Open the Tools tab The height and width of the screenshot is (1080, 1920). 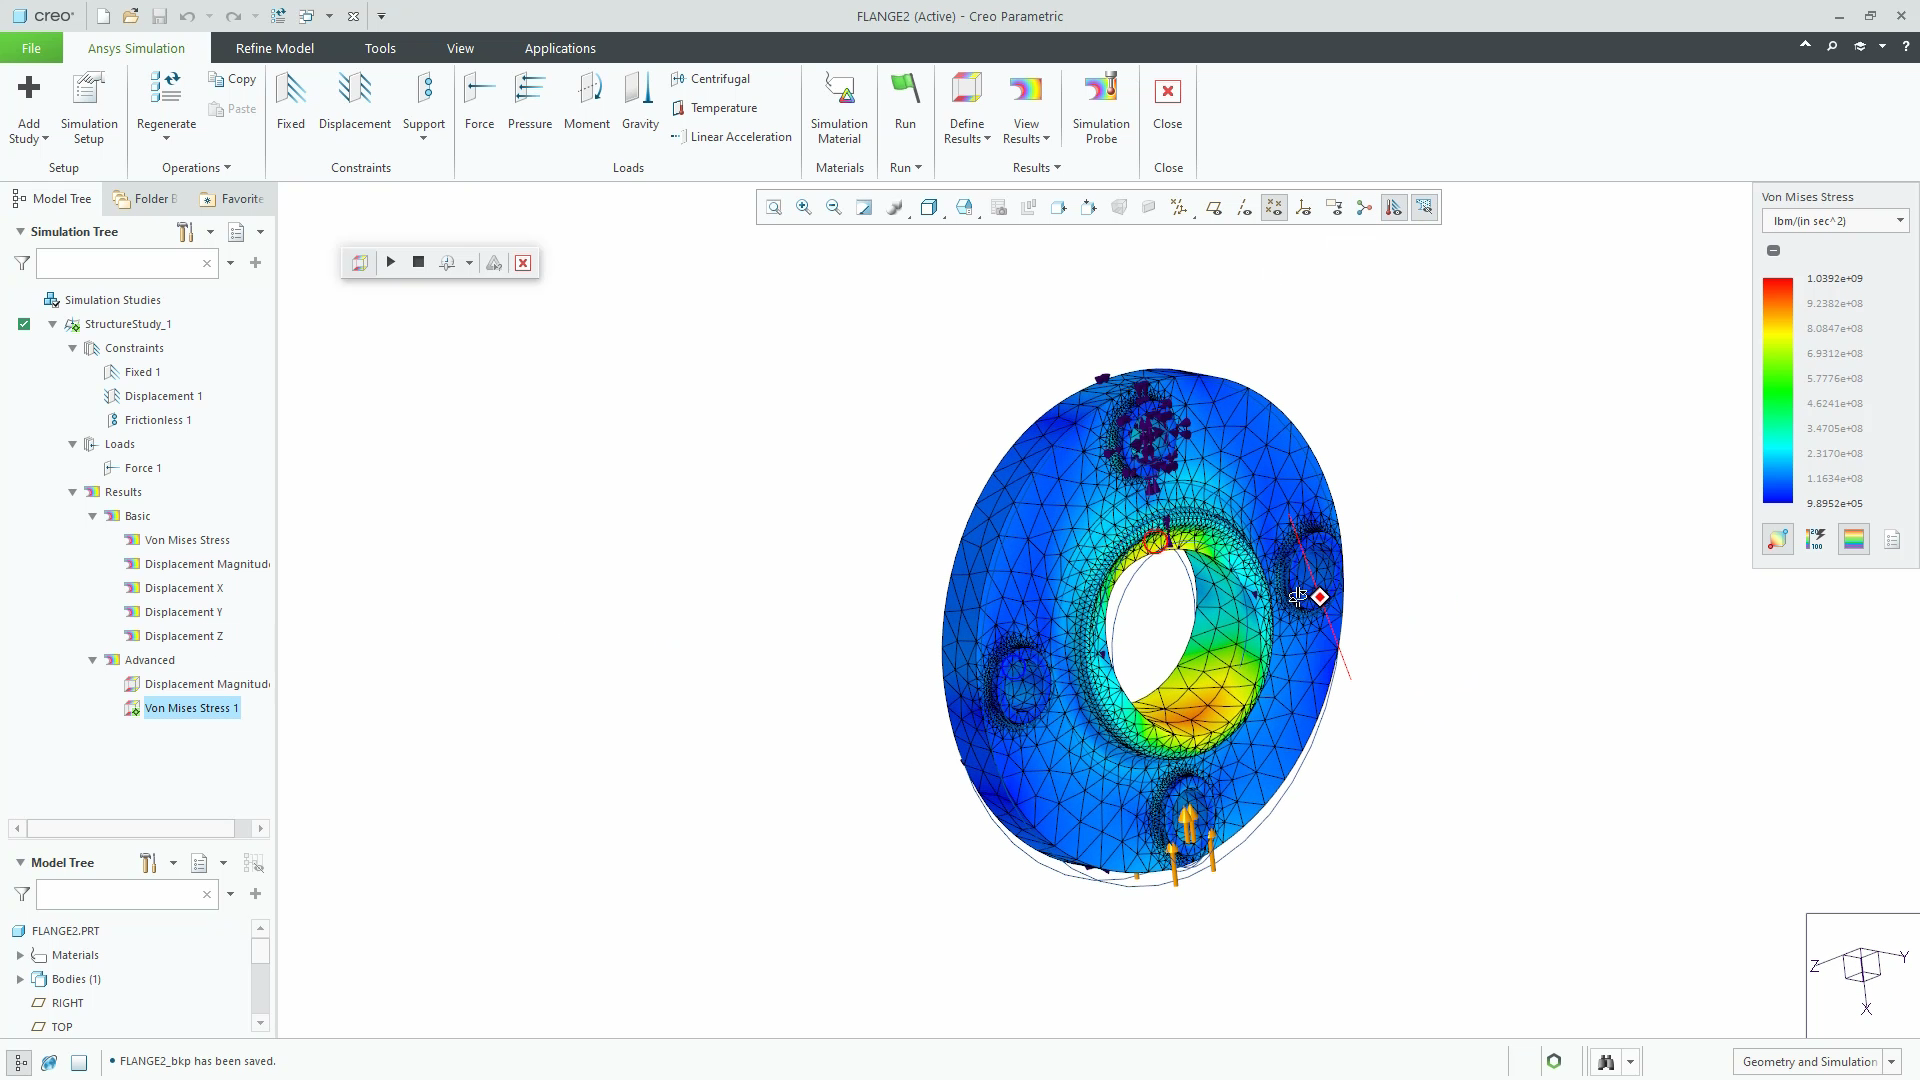click(x=380, y=48)
